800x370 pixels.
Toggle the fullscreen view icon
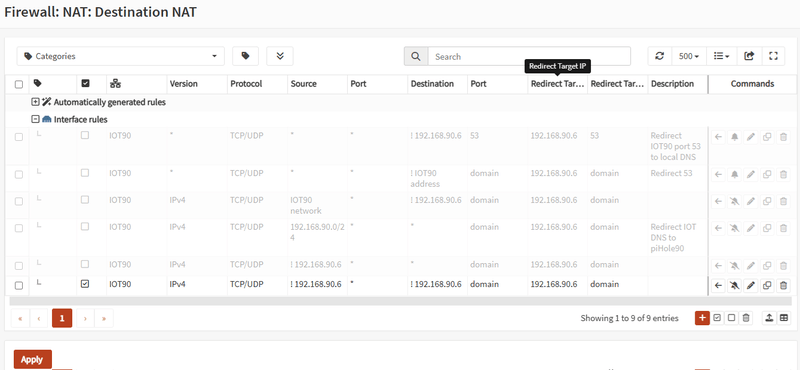pyautogui.click(x=773, y=56)
